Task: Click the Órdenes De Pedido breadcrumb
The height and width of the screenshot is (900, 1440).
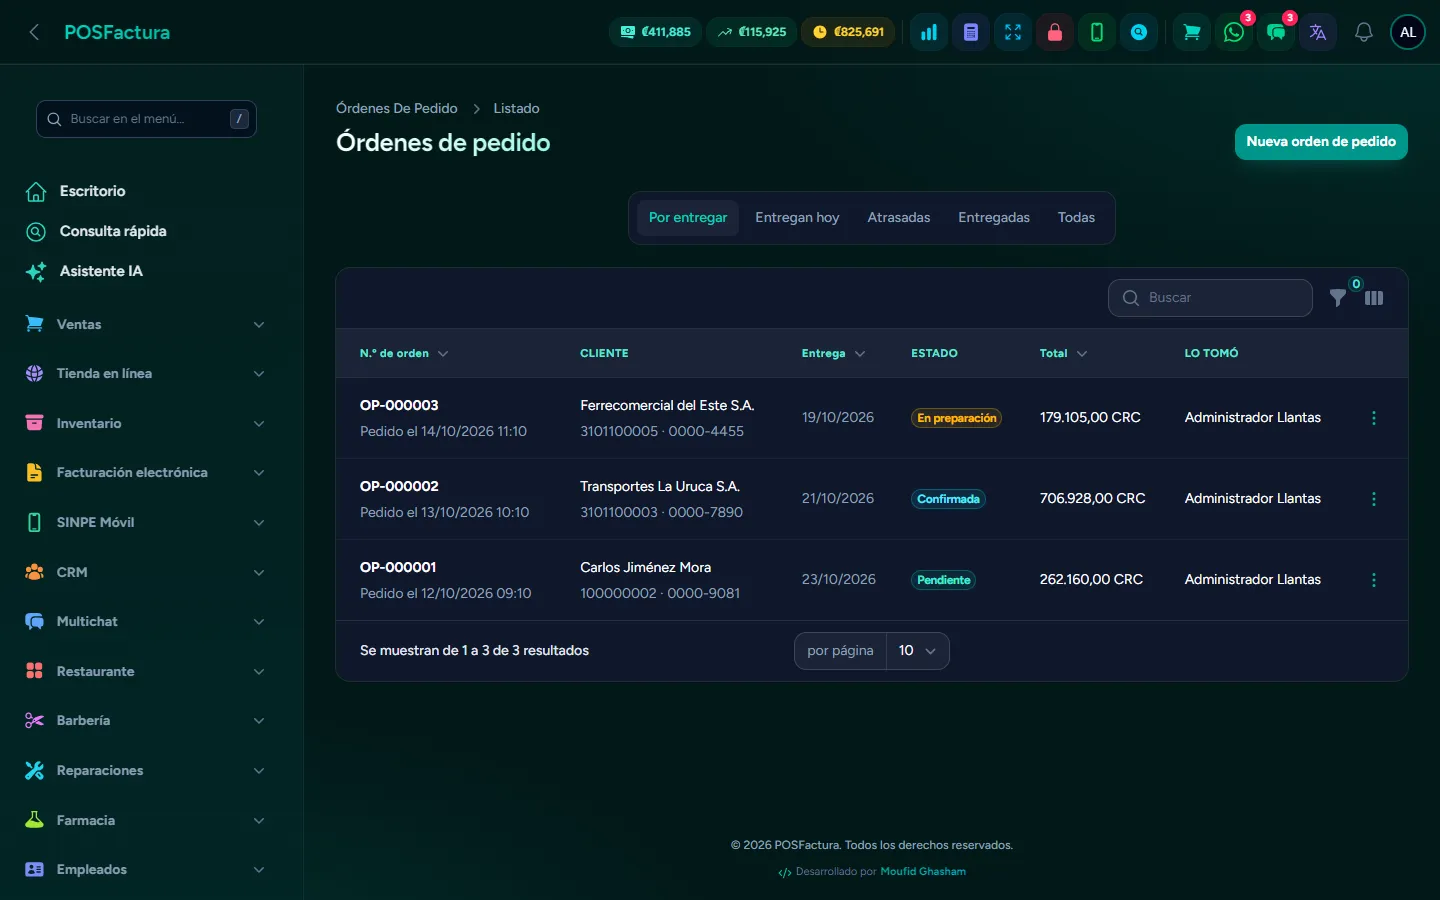Action: 397,108
